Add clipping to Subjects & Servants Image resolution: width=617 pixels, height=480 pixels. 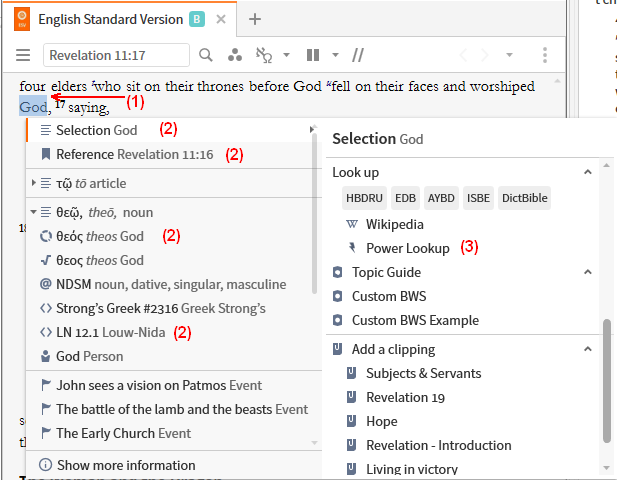click(423, 373)
